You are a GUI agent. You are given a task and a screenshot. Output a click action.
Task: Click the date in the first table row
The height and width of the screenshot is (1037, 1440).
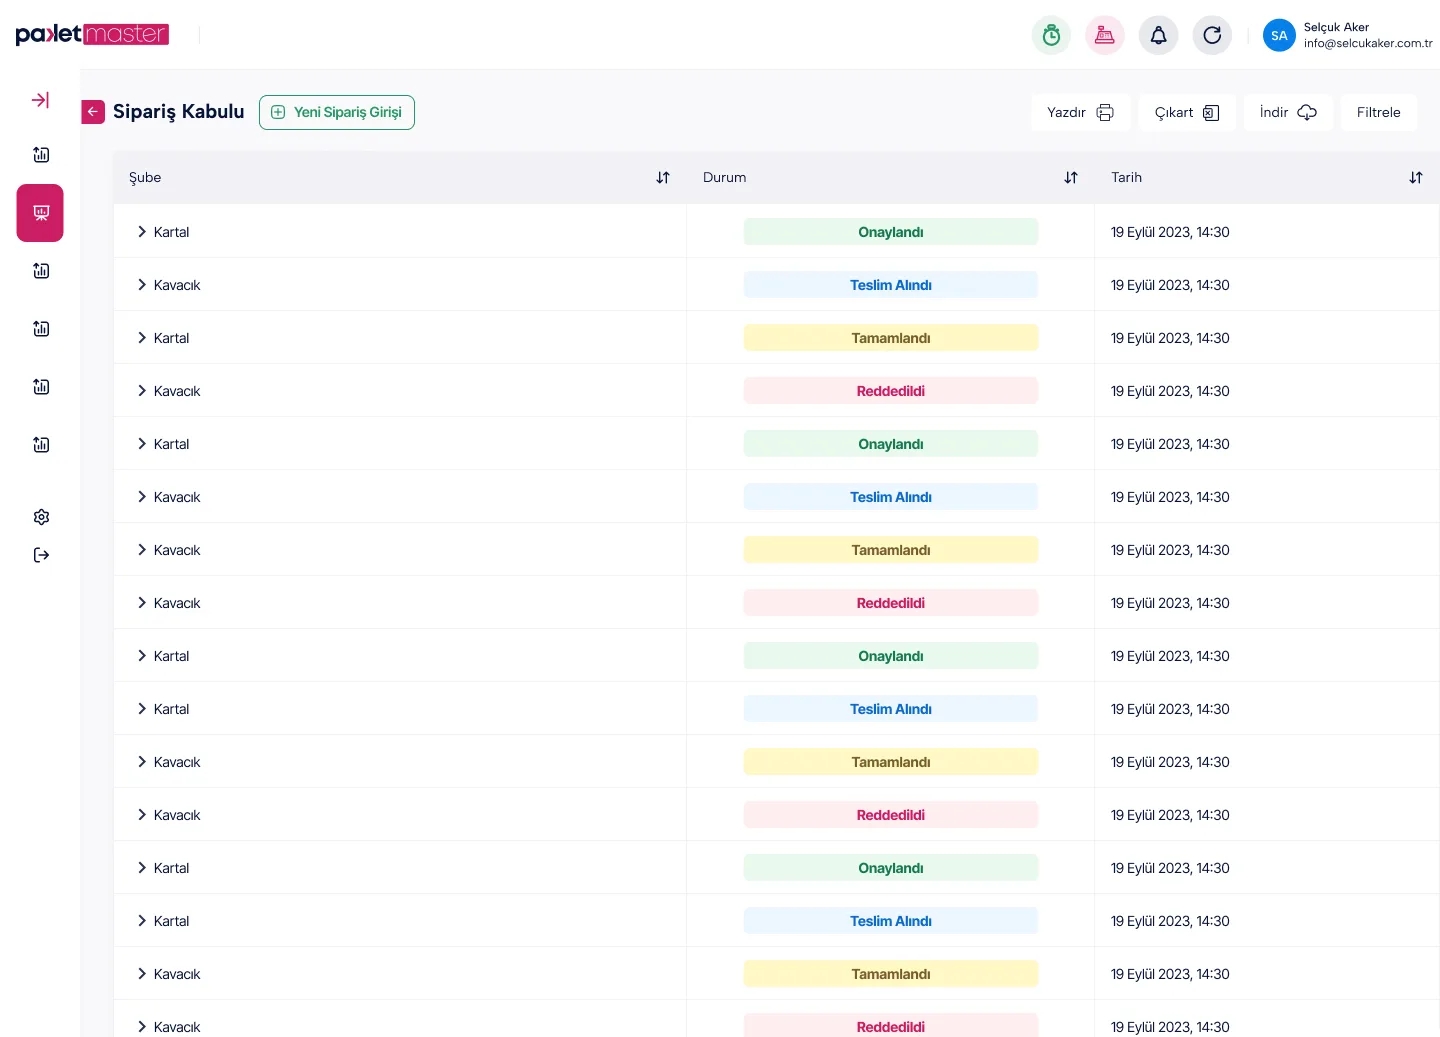pos(1170,232)
